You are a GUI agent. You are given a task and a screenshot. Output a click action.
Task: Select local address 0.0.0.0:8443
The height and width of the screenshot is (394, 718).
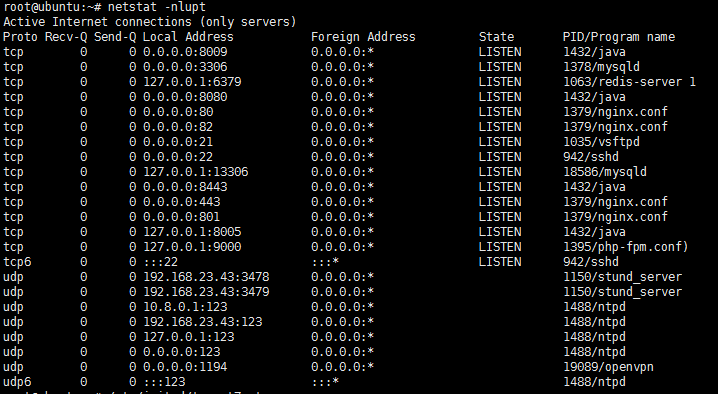(185, 187)
